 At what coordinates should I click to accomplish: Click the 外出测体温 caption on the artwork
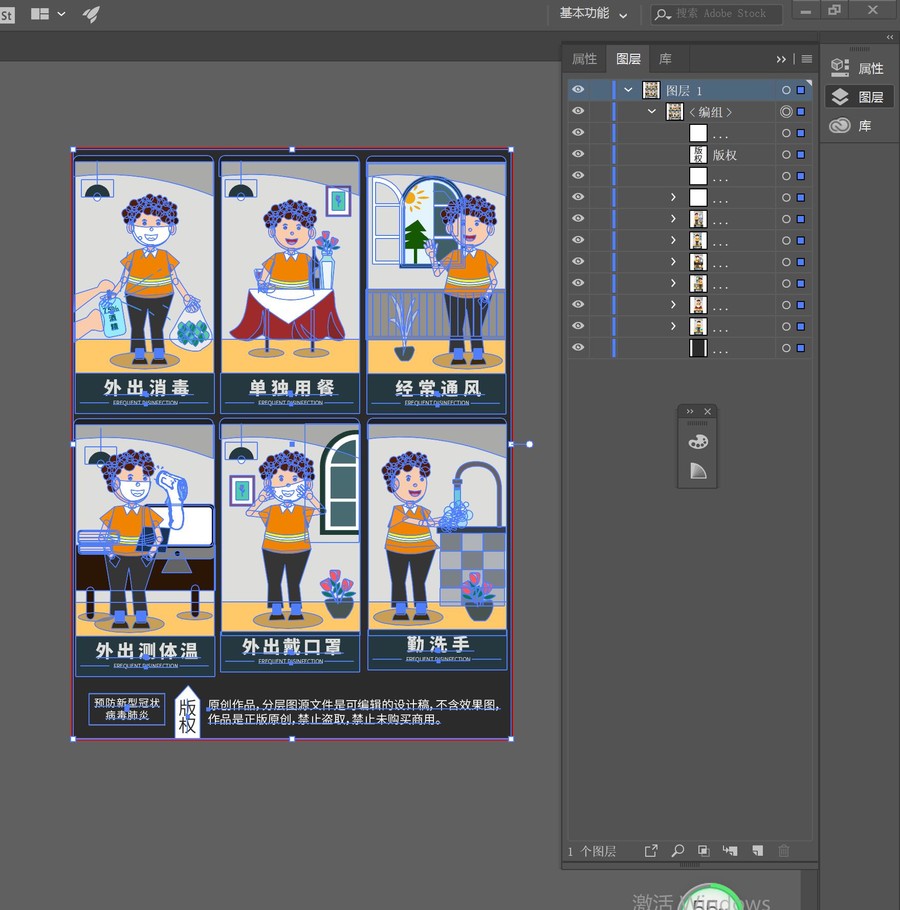[146, 651]
